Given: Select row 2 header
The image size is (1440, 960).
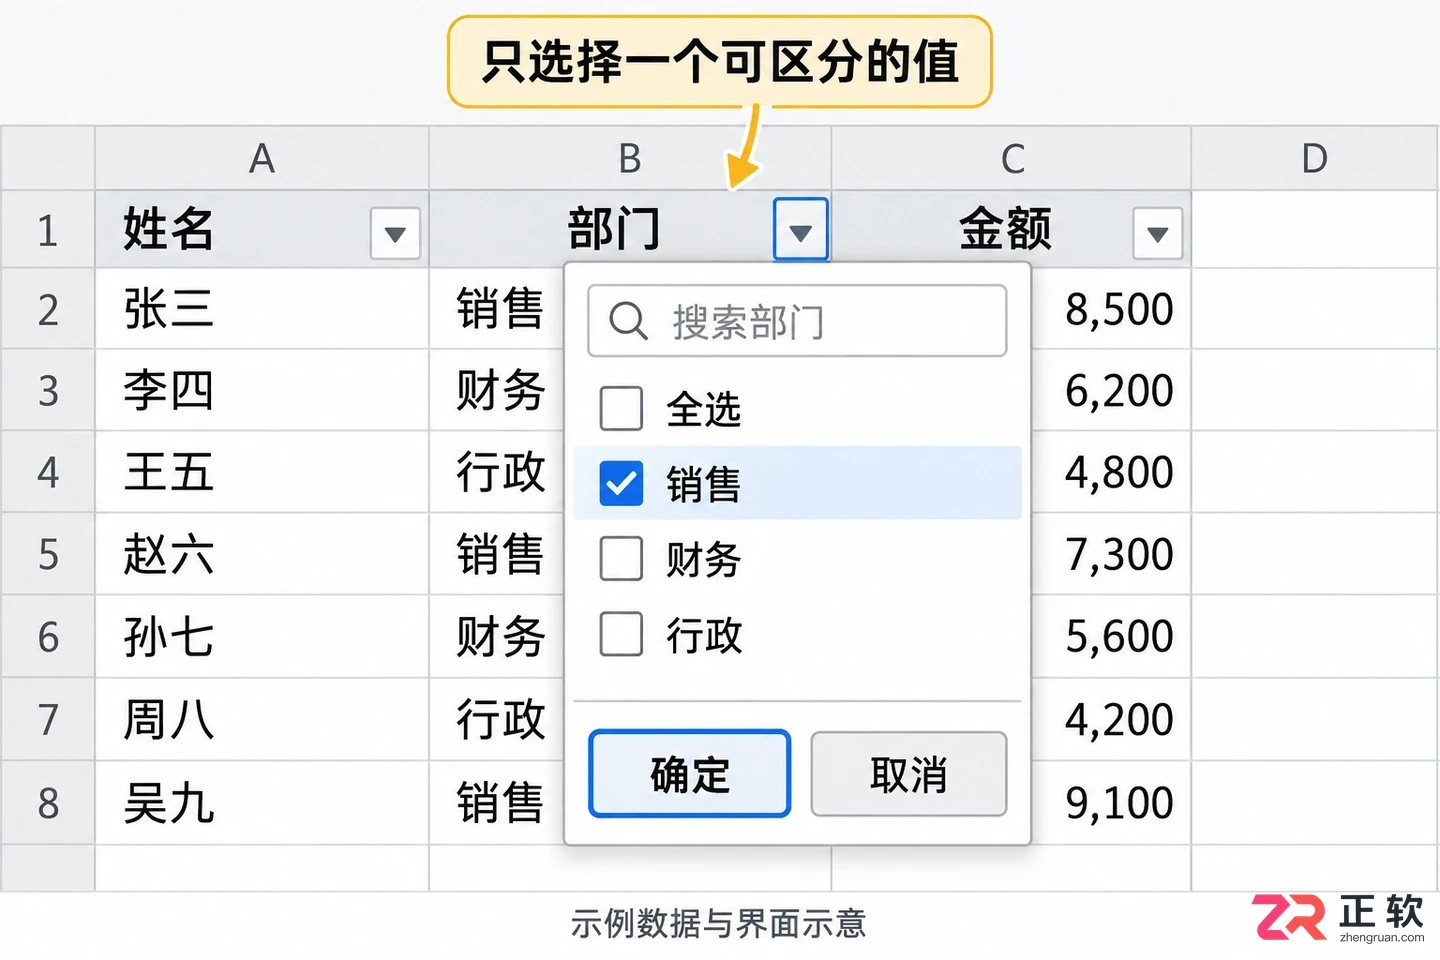Looking at the screenshot, I should [x=48, y=309].
